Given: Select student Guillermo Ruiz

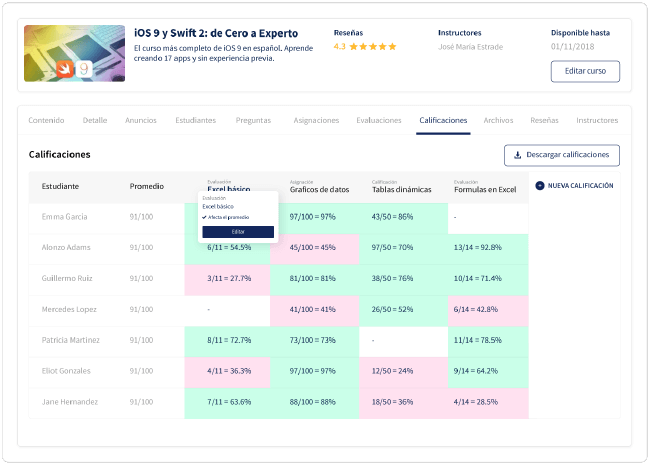Looking at the screenshot, I should [67, 278].
